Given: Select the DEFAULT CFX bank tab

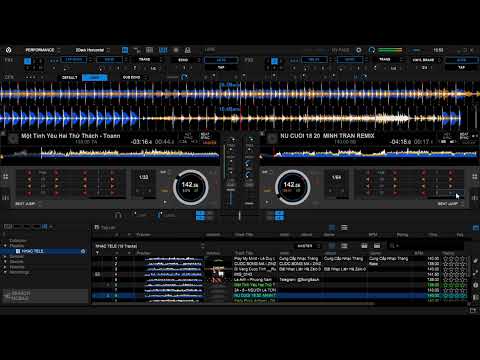Looking at the screenshot, I should (70, 77).
